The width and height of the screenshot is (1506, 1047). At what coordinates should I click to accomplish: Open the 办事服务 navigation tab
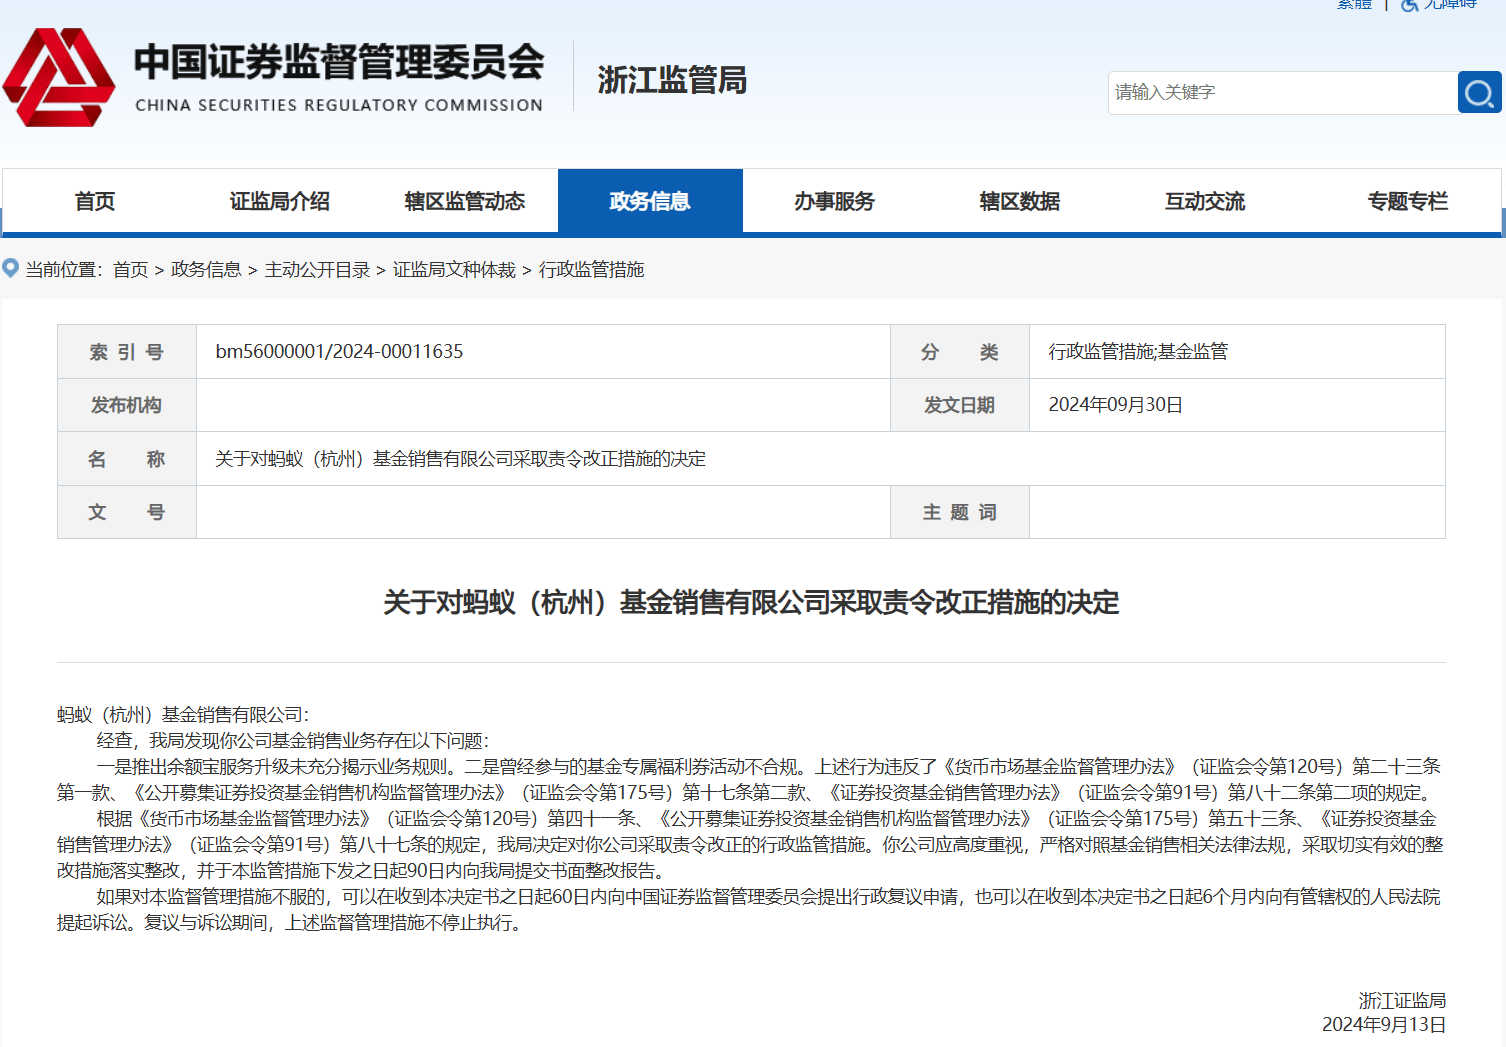coord(835,201)
